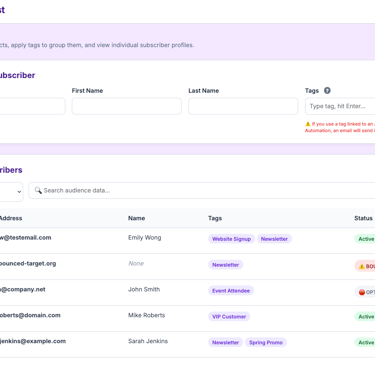Open the filter dropdown beside search
This screenshot has width=375, height=366.
tap(11, 192)
